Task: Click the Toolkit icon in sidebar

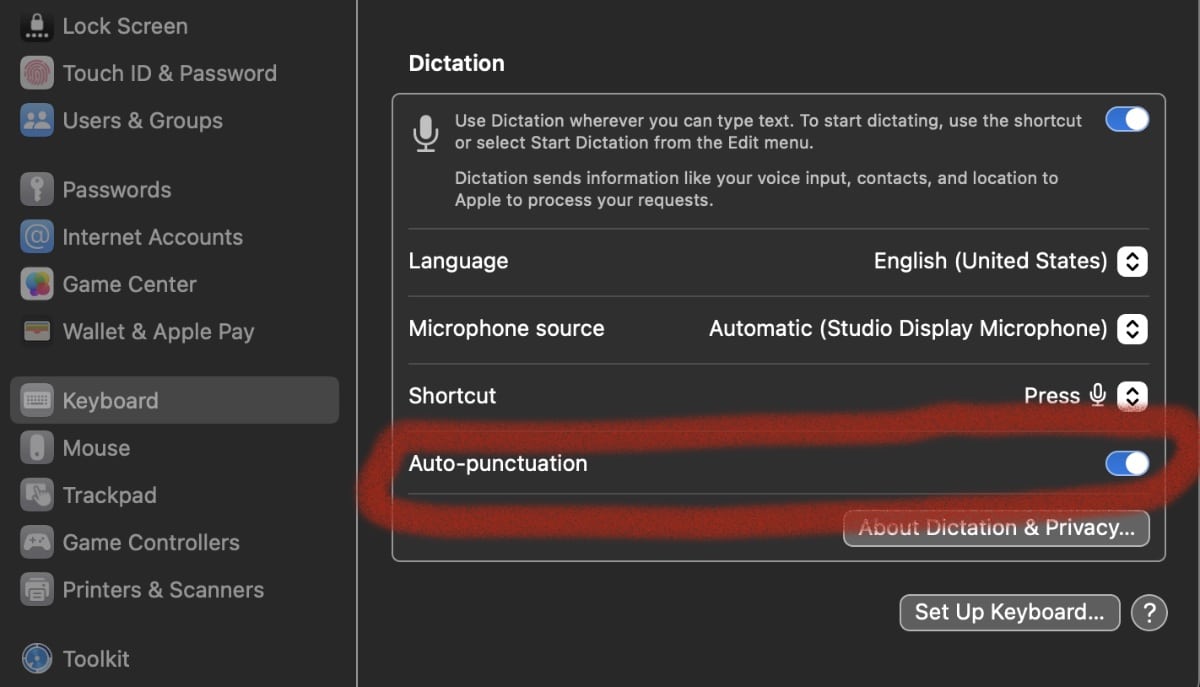Action: [x=37, y=658]
